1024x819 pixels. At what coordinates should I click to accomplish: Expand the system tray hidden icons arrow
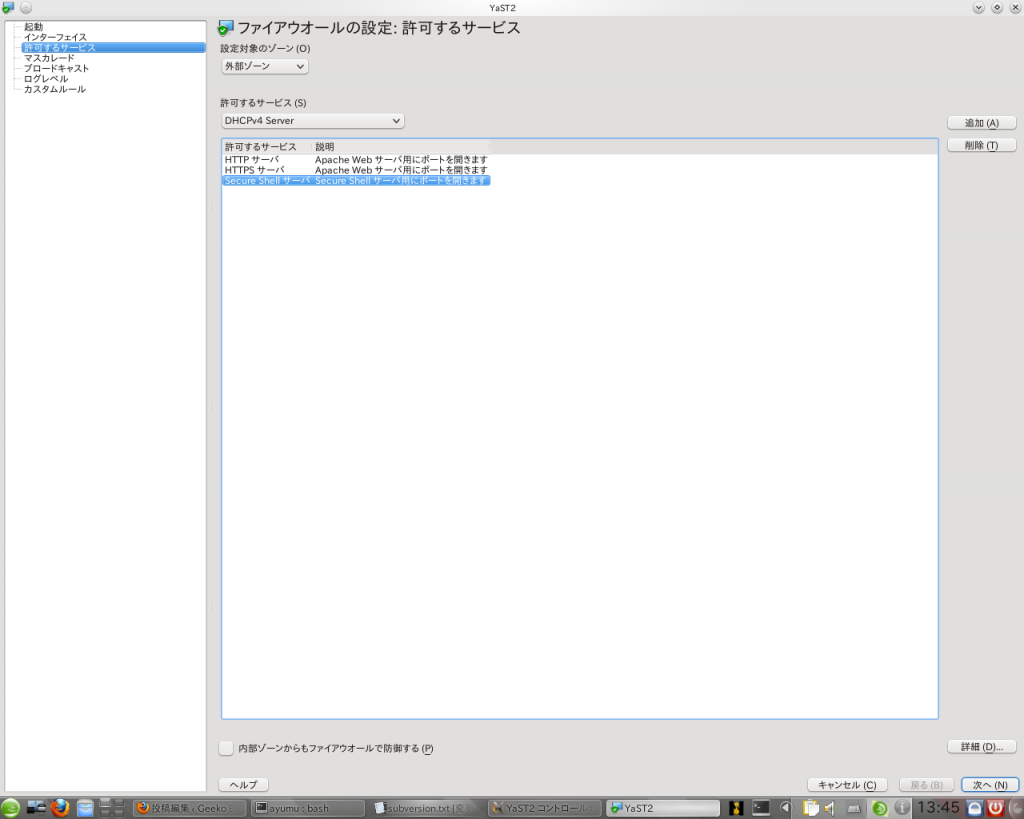tap(787, 806)
